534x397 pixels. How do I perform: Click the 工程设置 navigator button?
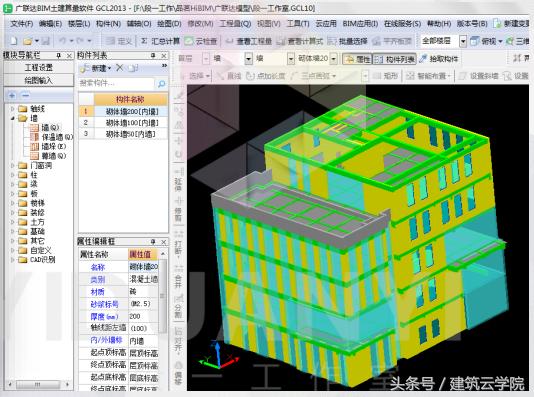tap(38, 67)
